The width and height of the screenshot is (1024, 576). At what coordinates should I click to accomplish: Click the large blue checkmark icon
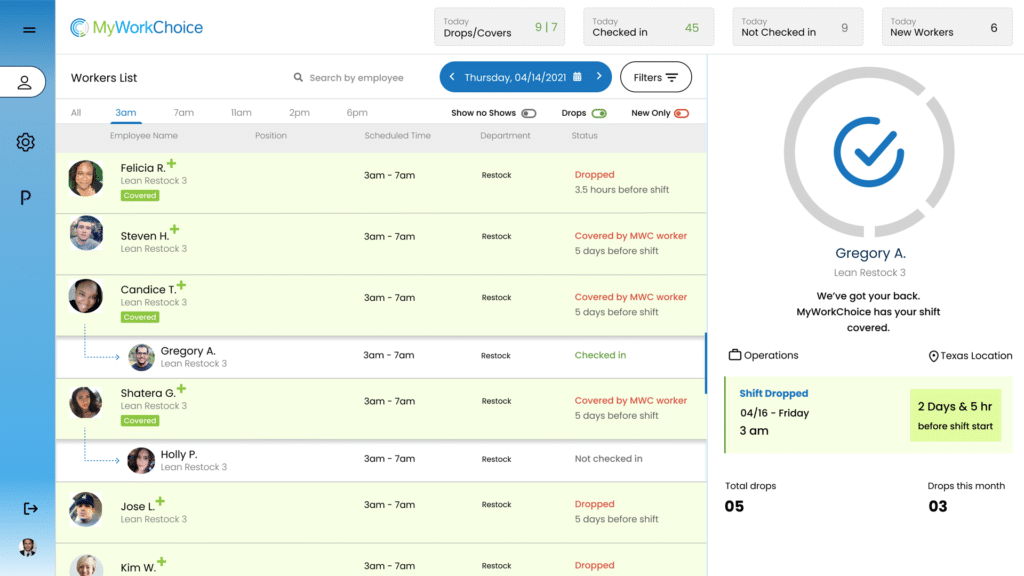[869, 152]
